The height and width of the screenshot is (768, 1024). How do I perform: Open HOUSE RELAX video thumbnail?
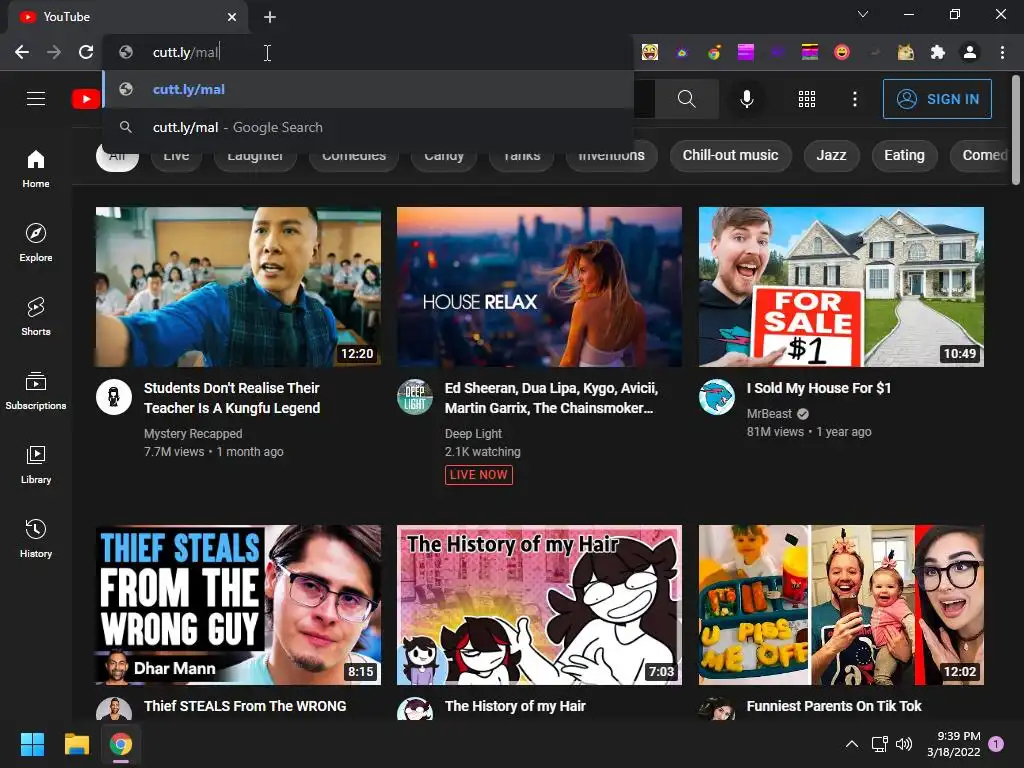click(x=539, y=287)
